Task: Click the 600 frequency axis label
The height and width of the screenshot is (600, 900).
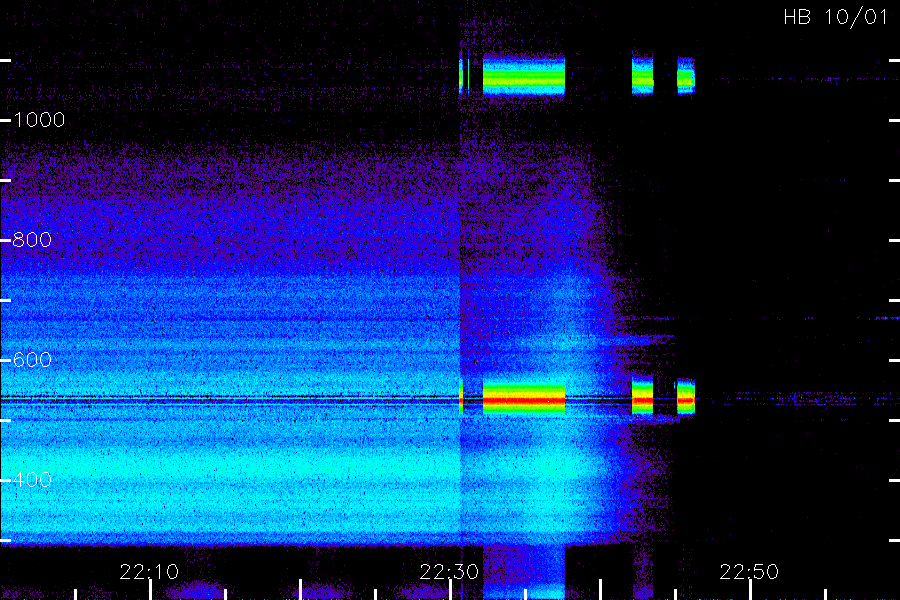Action: [32, 360]
